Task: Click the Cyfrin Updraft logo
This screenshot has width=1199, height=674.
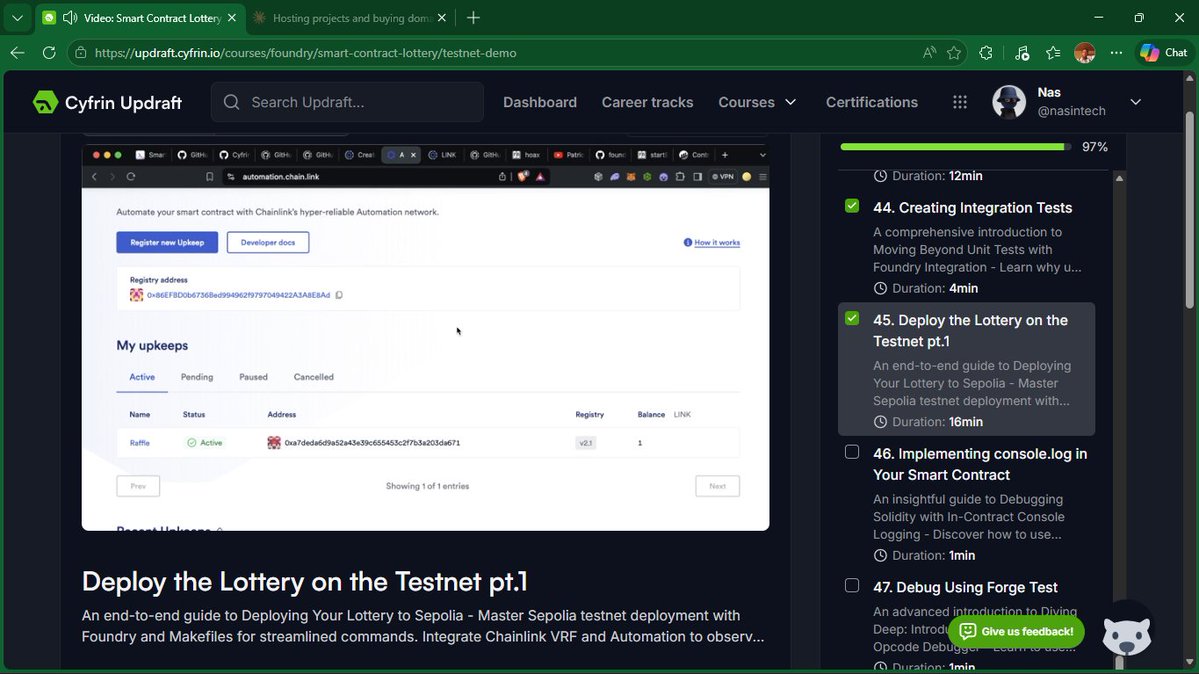Action: [107, 103]
